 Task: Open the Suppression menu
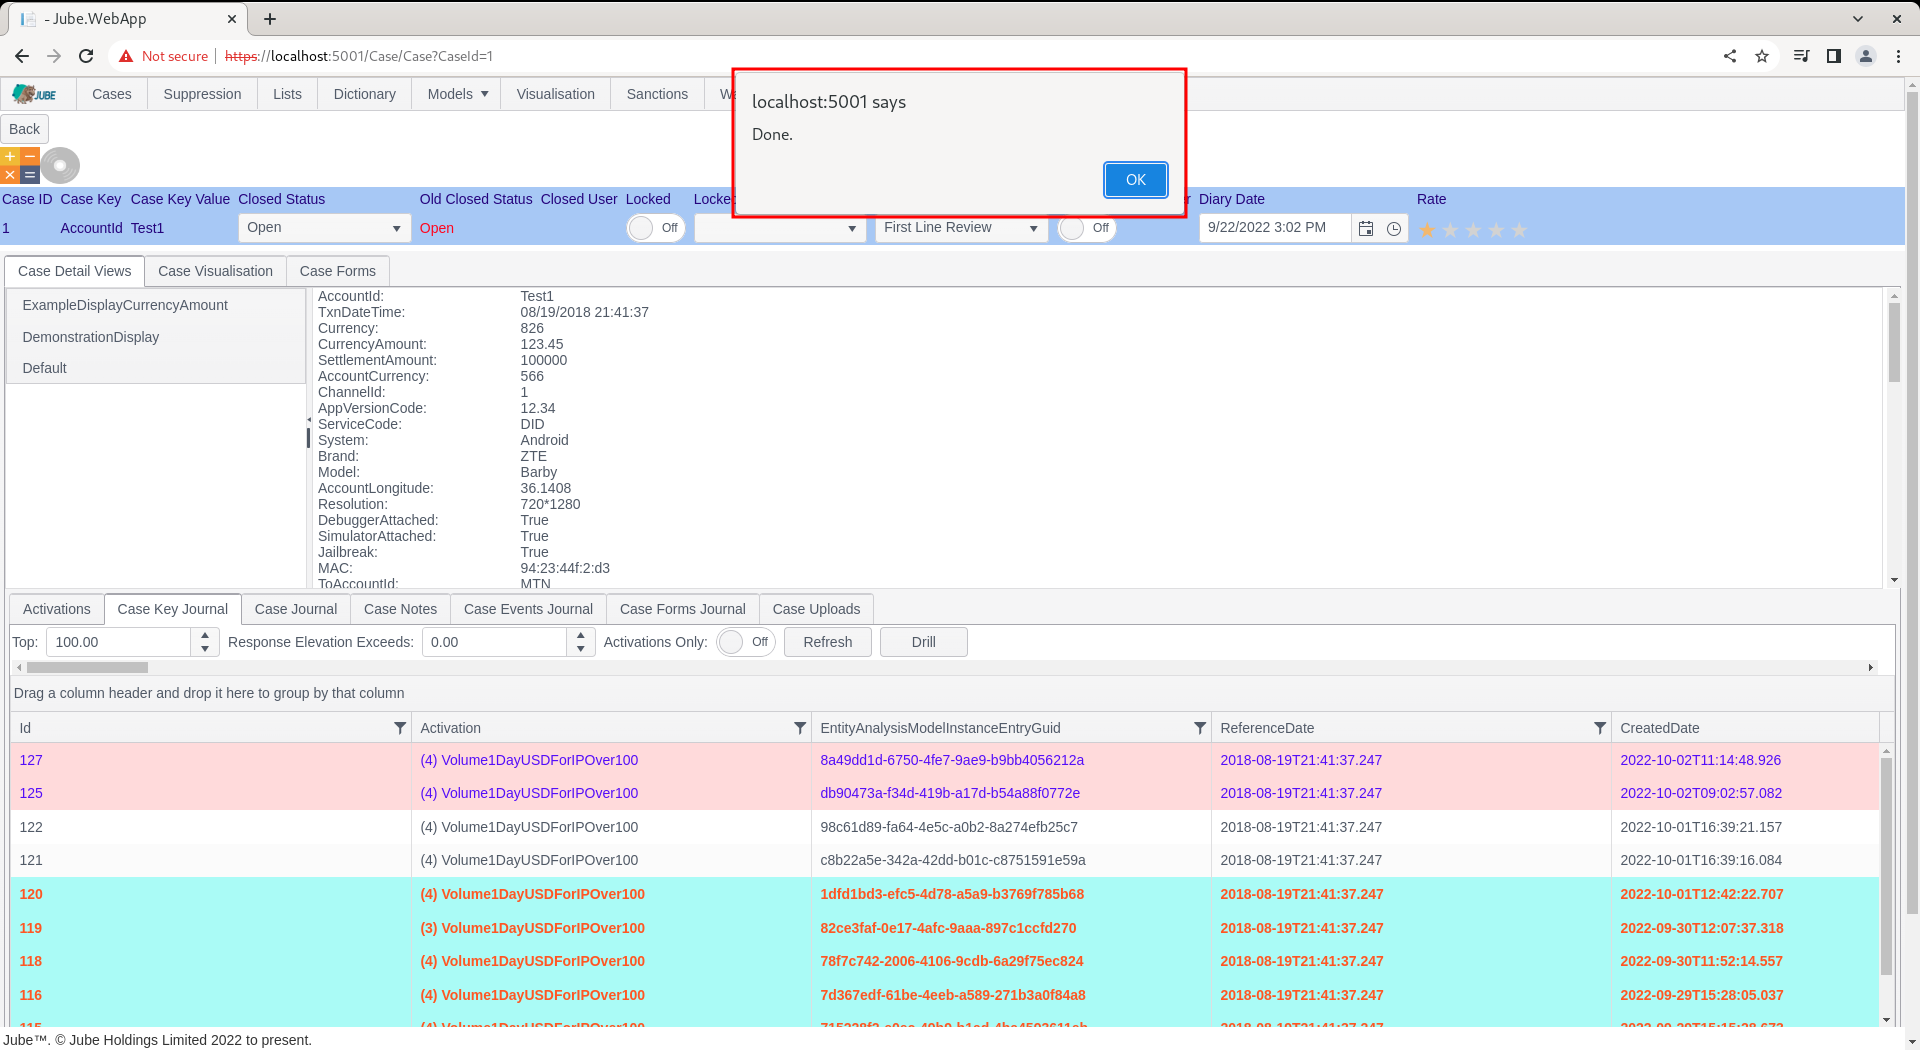coord(202,94)
